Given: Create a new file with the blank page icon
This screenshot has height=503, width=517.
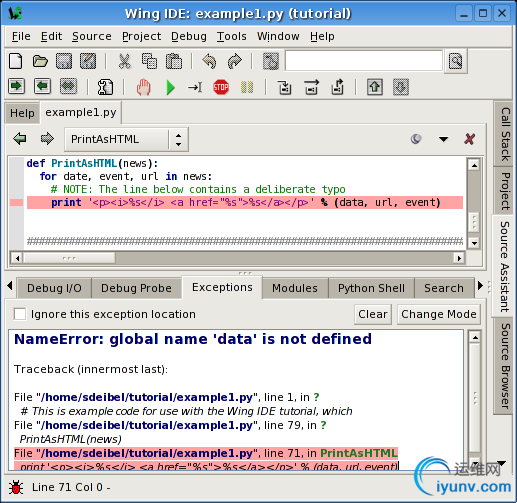Looking at the screenshot, I should click(x=16, y=61).
